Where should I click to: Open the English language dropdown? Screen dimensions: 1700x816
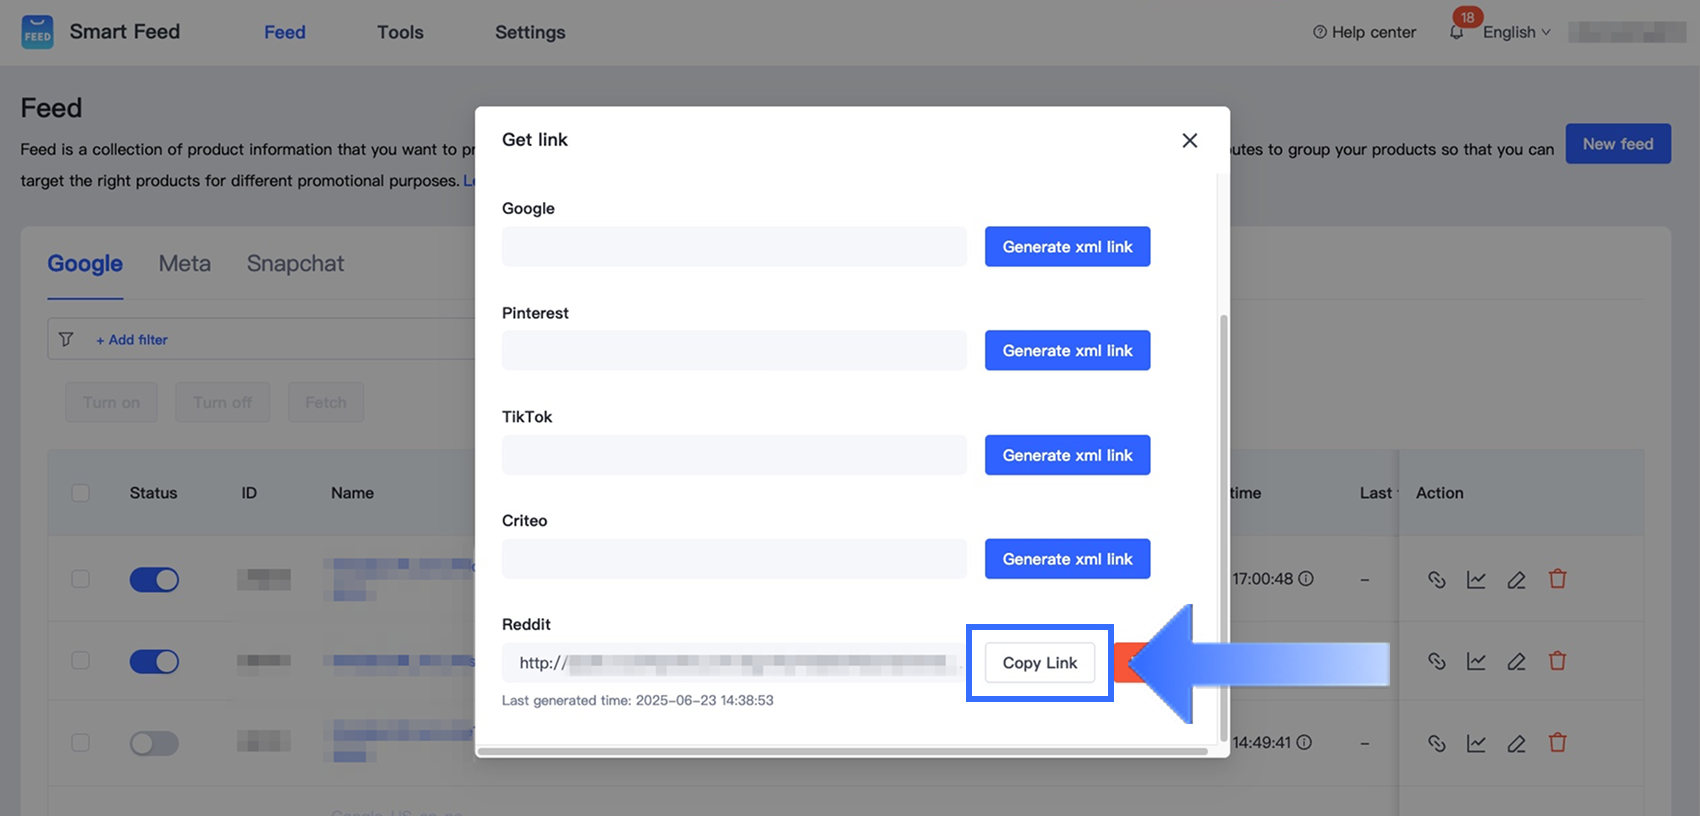pyautogui.click(x=1516, y=32)
